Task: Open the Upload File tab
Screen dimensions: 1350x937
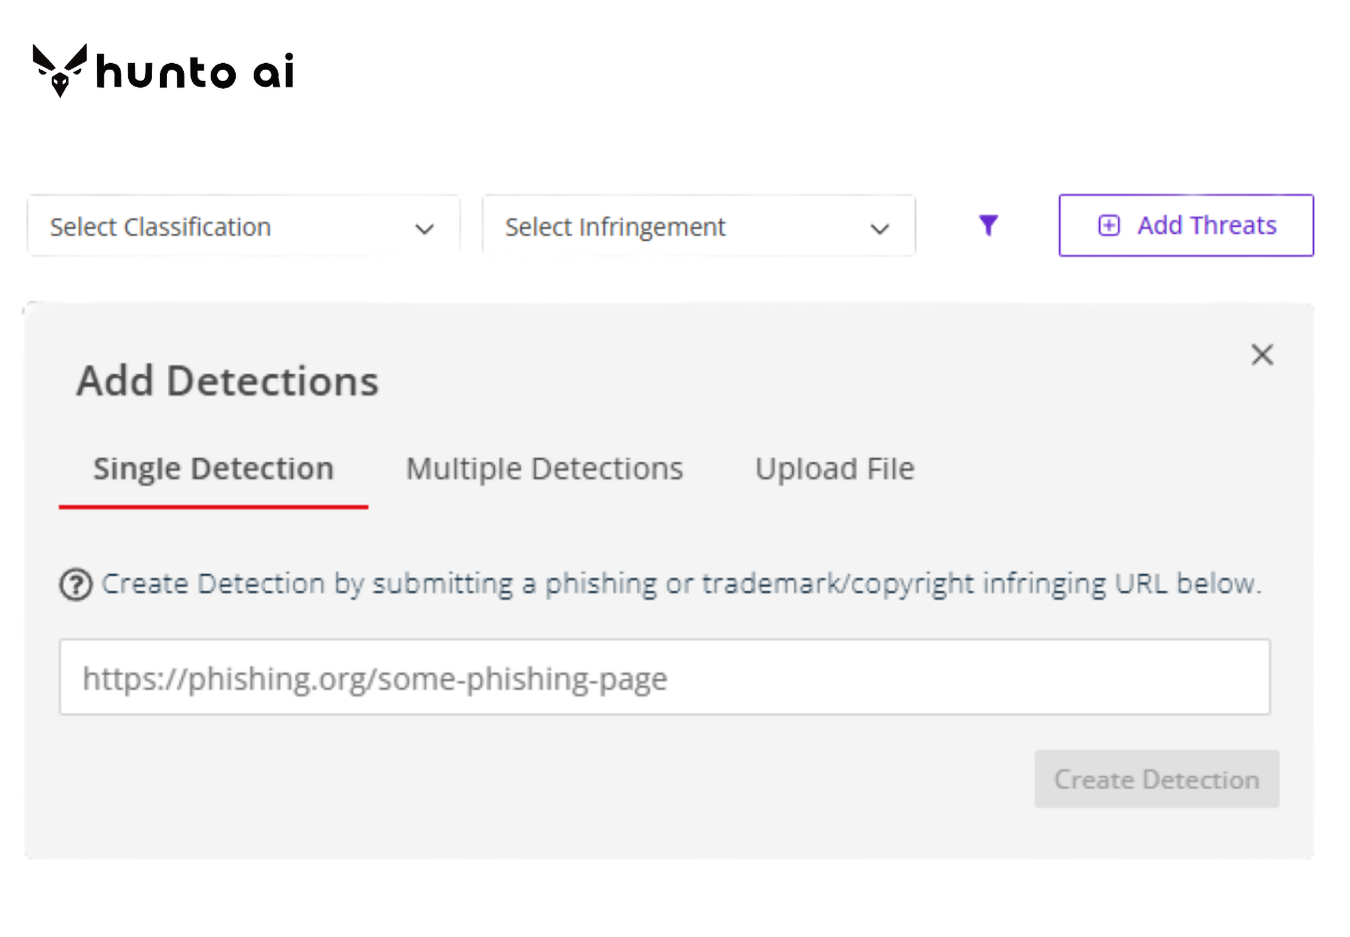Action: (x=835, y=469)
